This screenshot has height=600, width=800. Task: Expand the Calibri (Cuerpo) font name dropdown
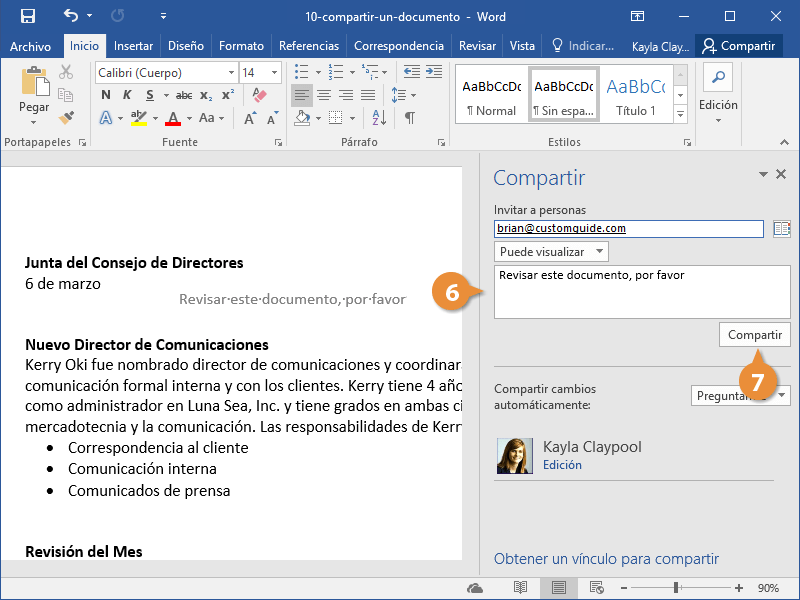point(231,72)
